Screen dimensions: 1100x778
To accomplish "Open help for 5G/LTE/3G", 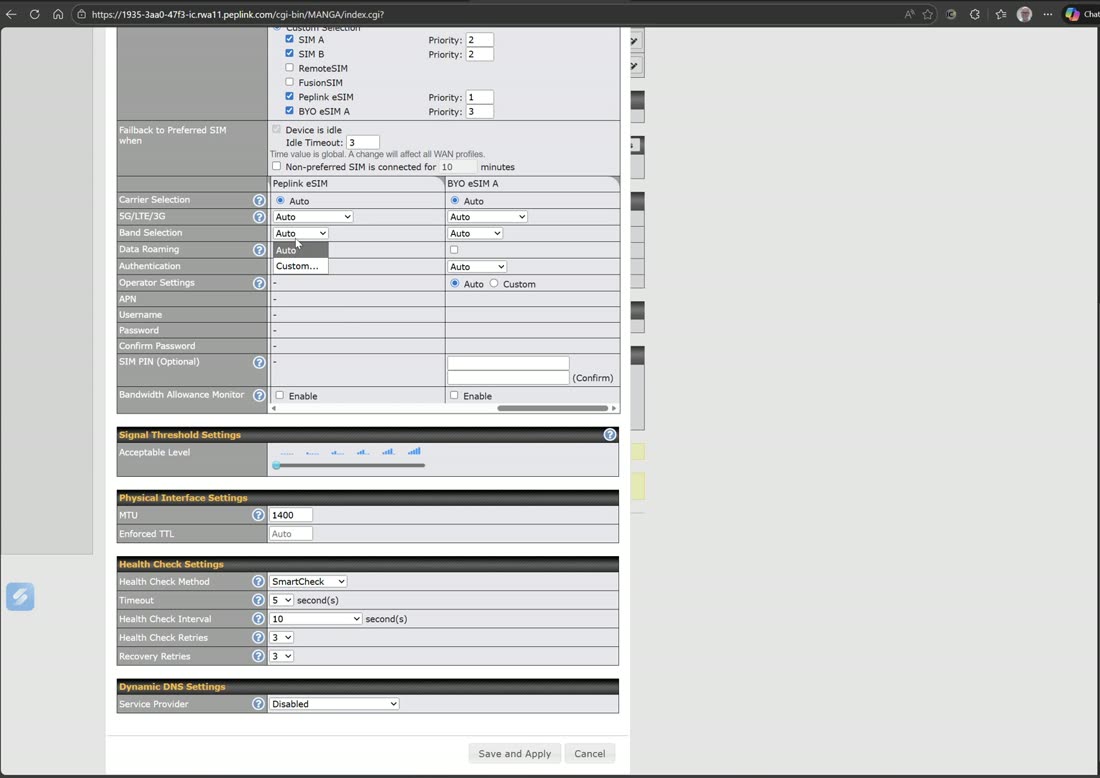I will (x=259, y=217).
